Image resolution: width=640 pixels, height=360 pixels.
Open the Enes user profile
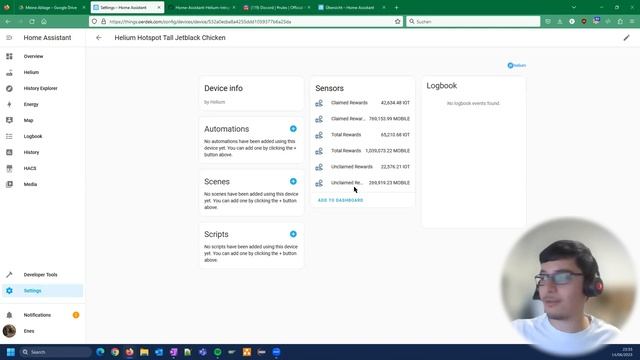tap(42, 331)
